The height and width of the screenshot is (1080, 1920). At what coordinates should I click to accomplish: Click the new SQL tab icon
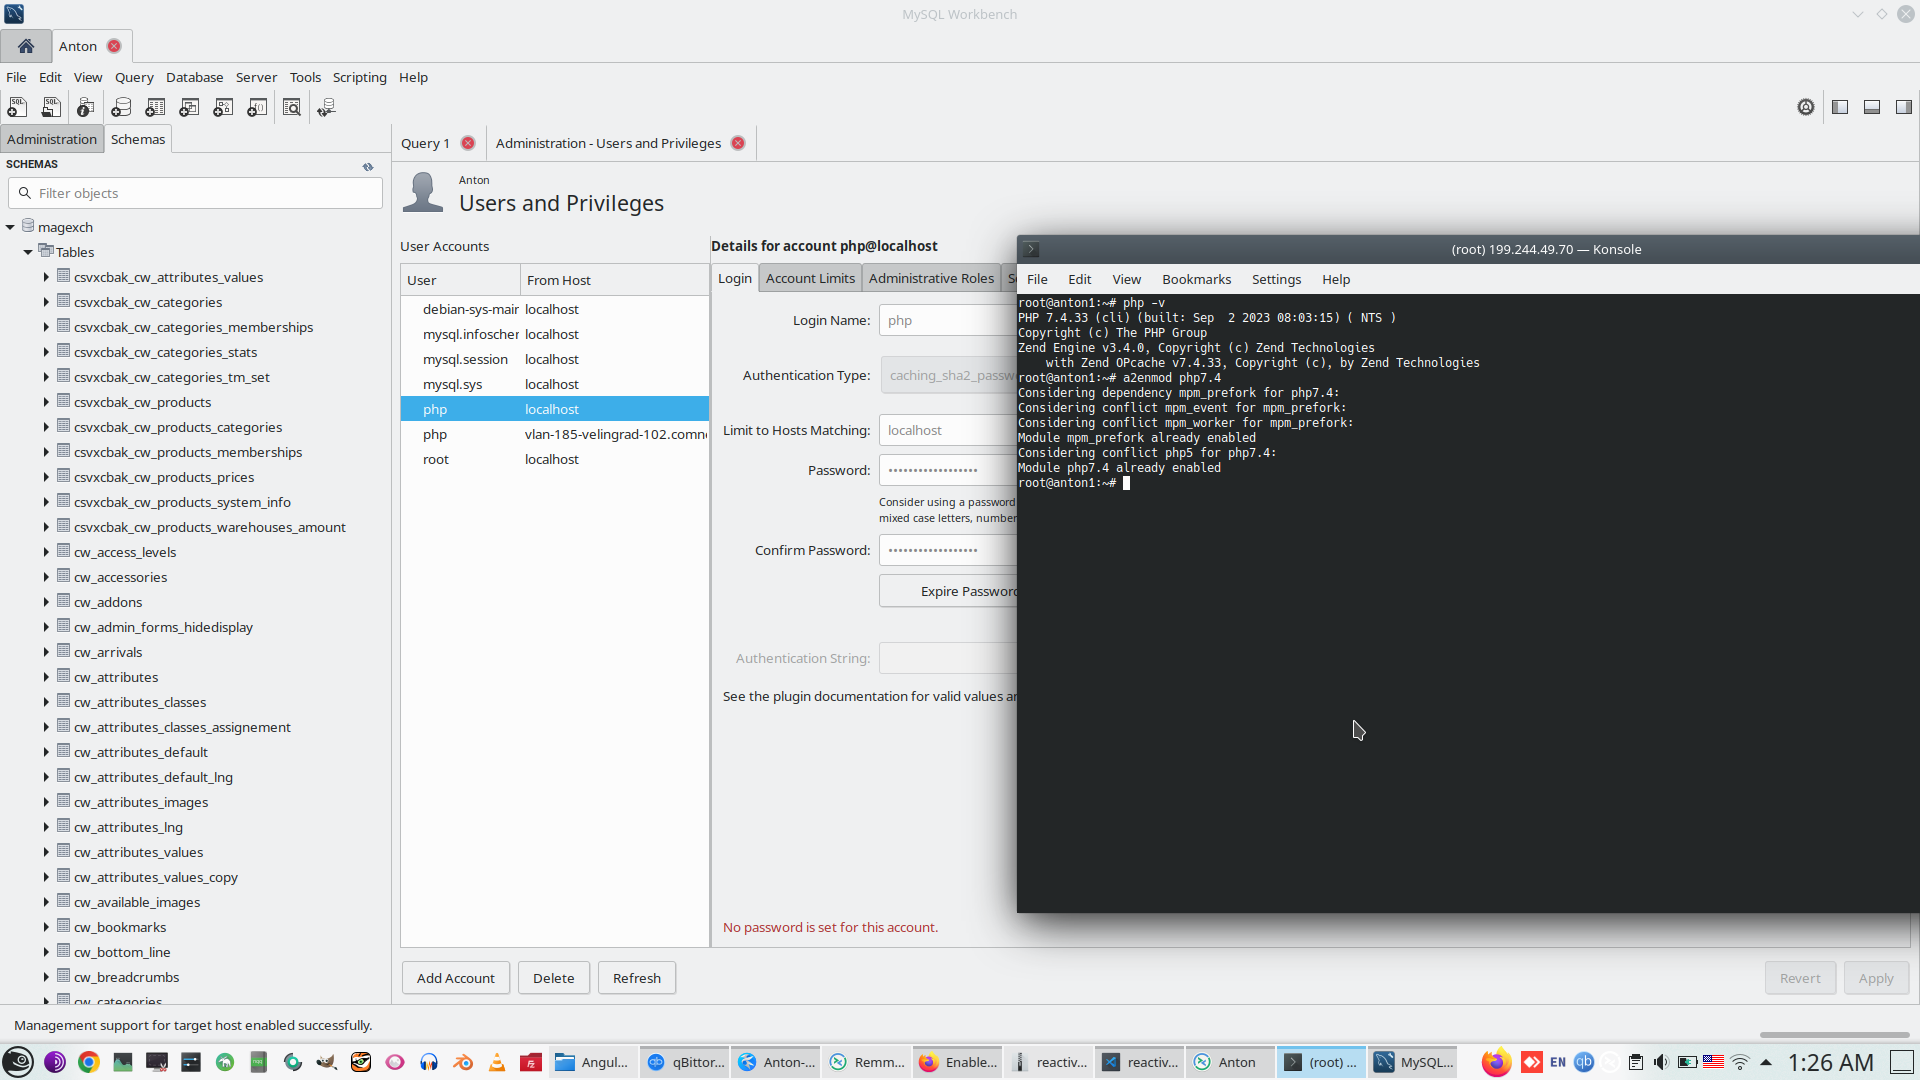point(17,107)
